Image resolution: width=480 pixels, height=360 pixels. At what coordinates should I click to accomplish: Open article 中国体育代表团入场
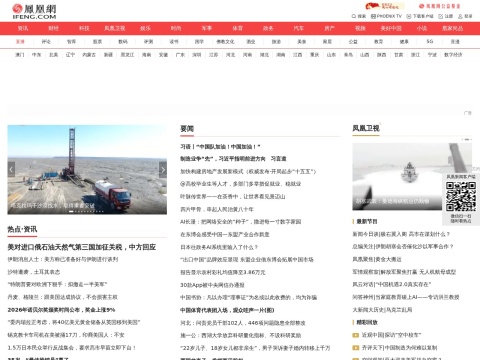click(x=227, y=310)
